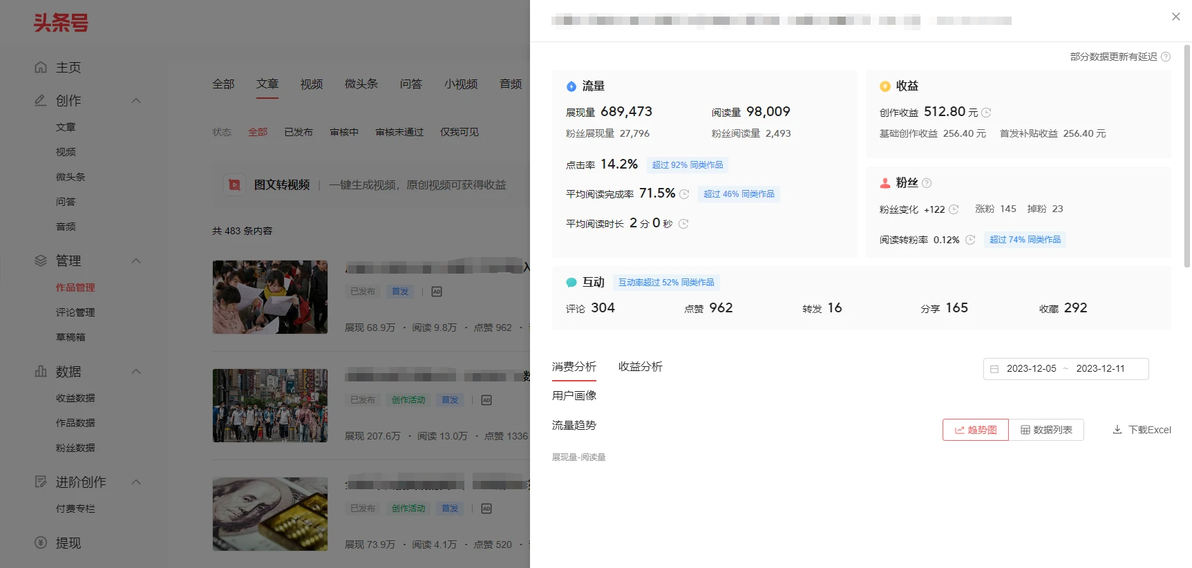Viewport: 1192px width, 568px height.
Task: Switch to 小视频 content tab
Action: [461, 84]
